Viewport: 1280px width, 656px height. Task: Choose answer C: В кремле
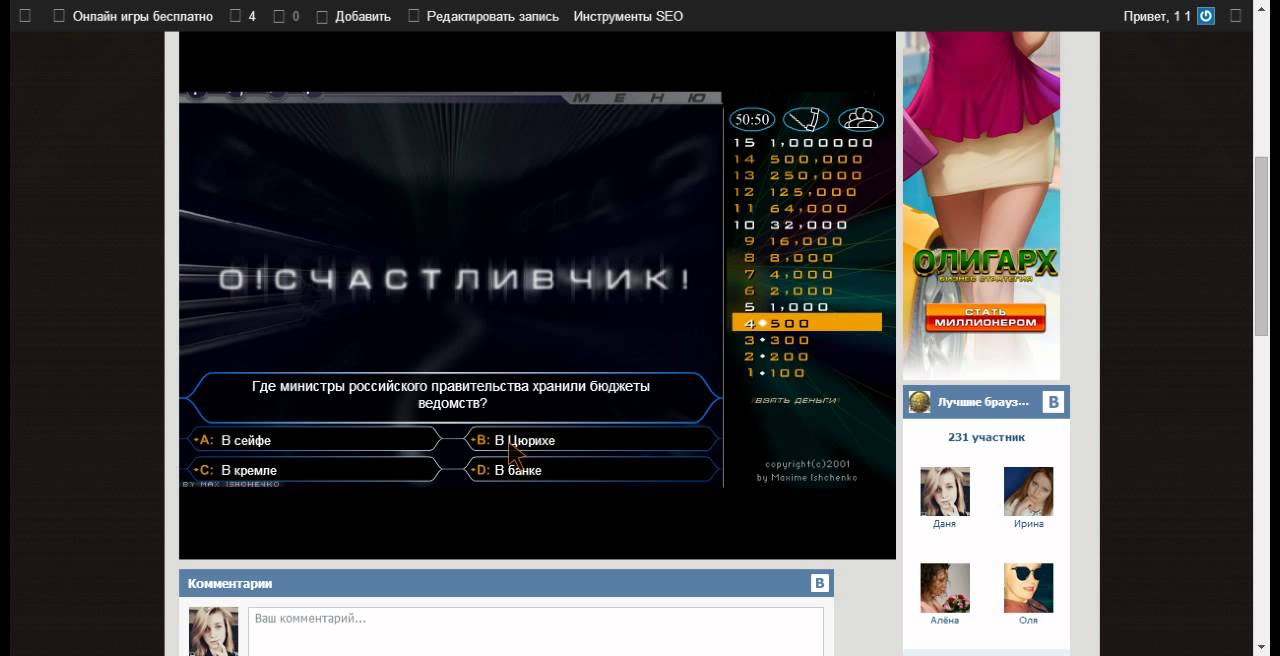click(x=315, y=470)
